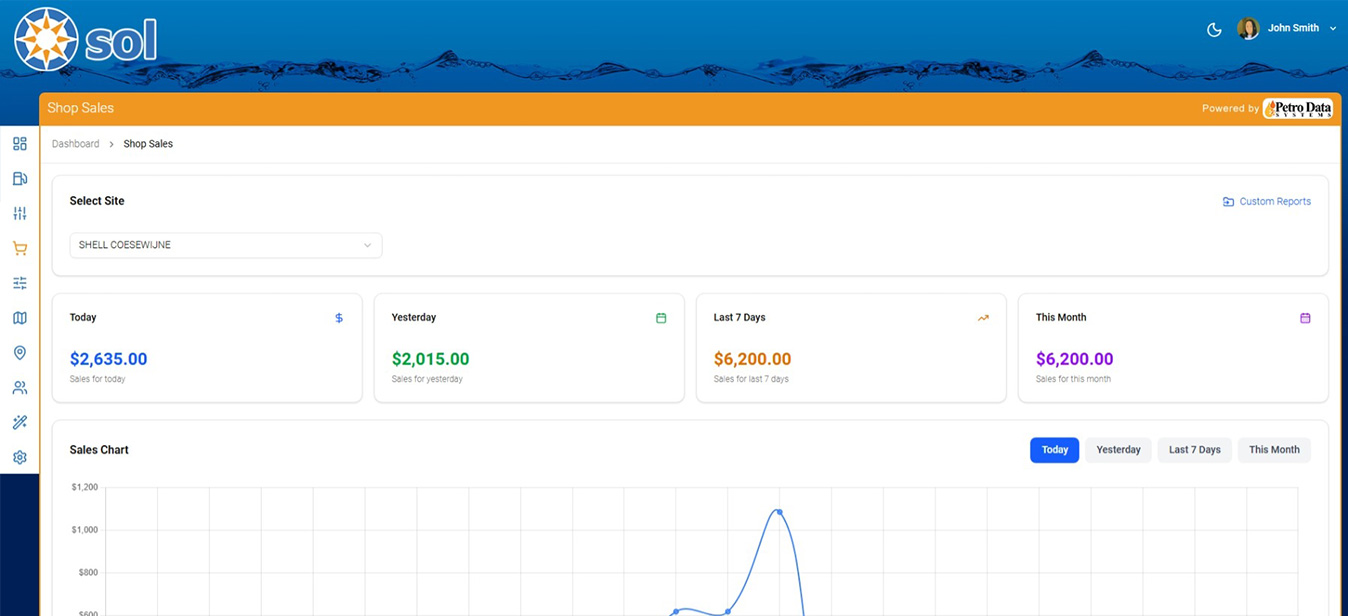Switch chart to This Month

[x=1274, y=450]
